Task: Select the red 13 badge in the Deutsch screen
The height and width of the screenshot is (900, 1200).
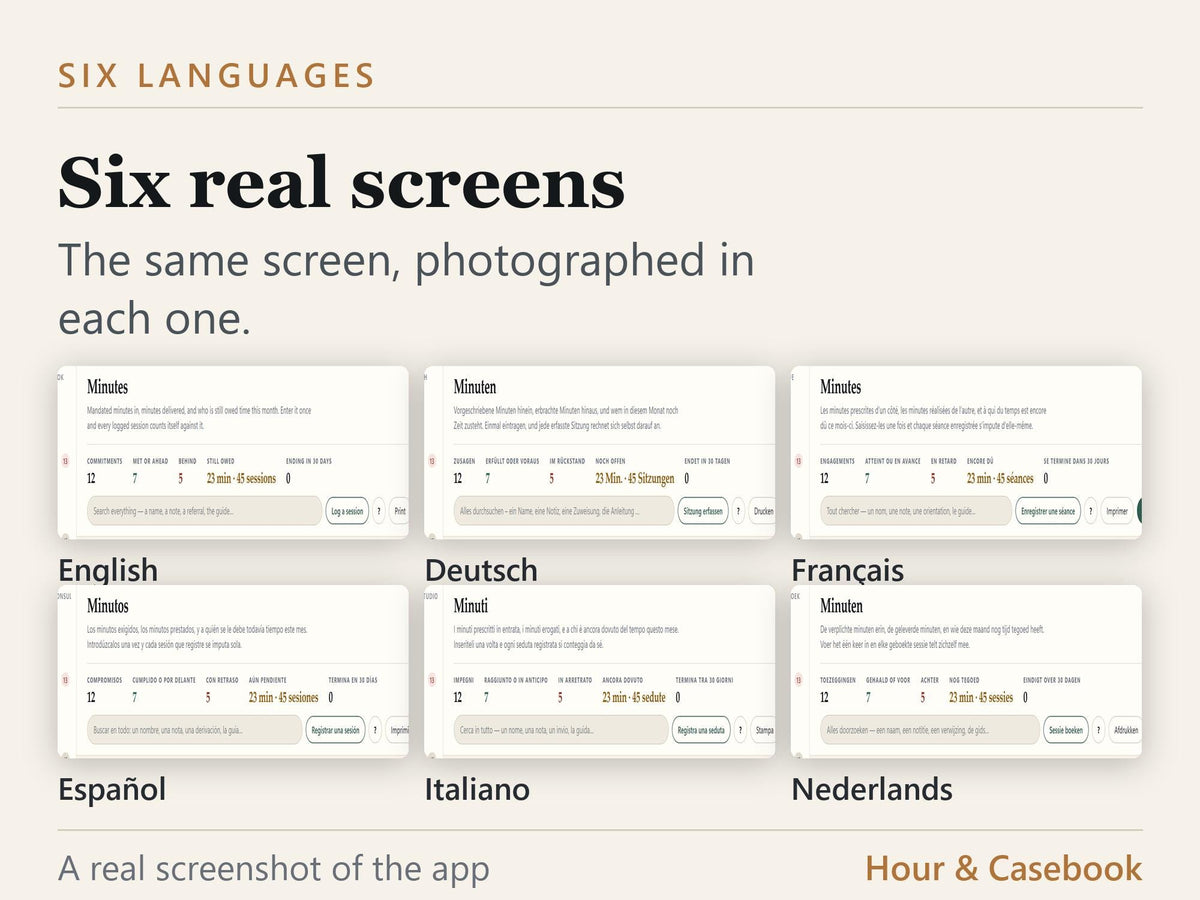Action: [431, 462]
